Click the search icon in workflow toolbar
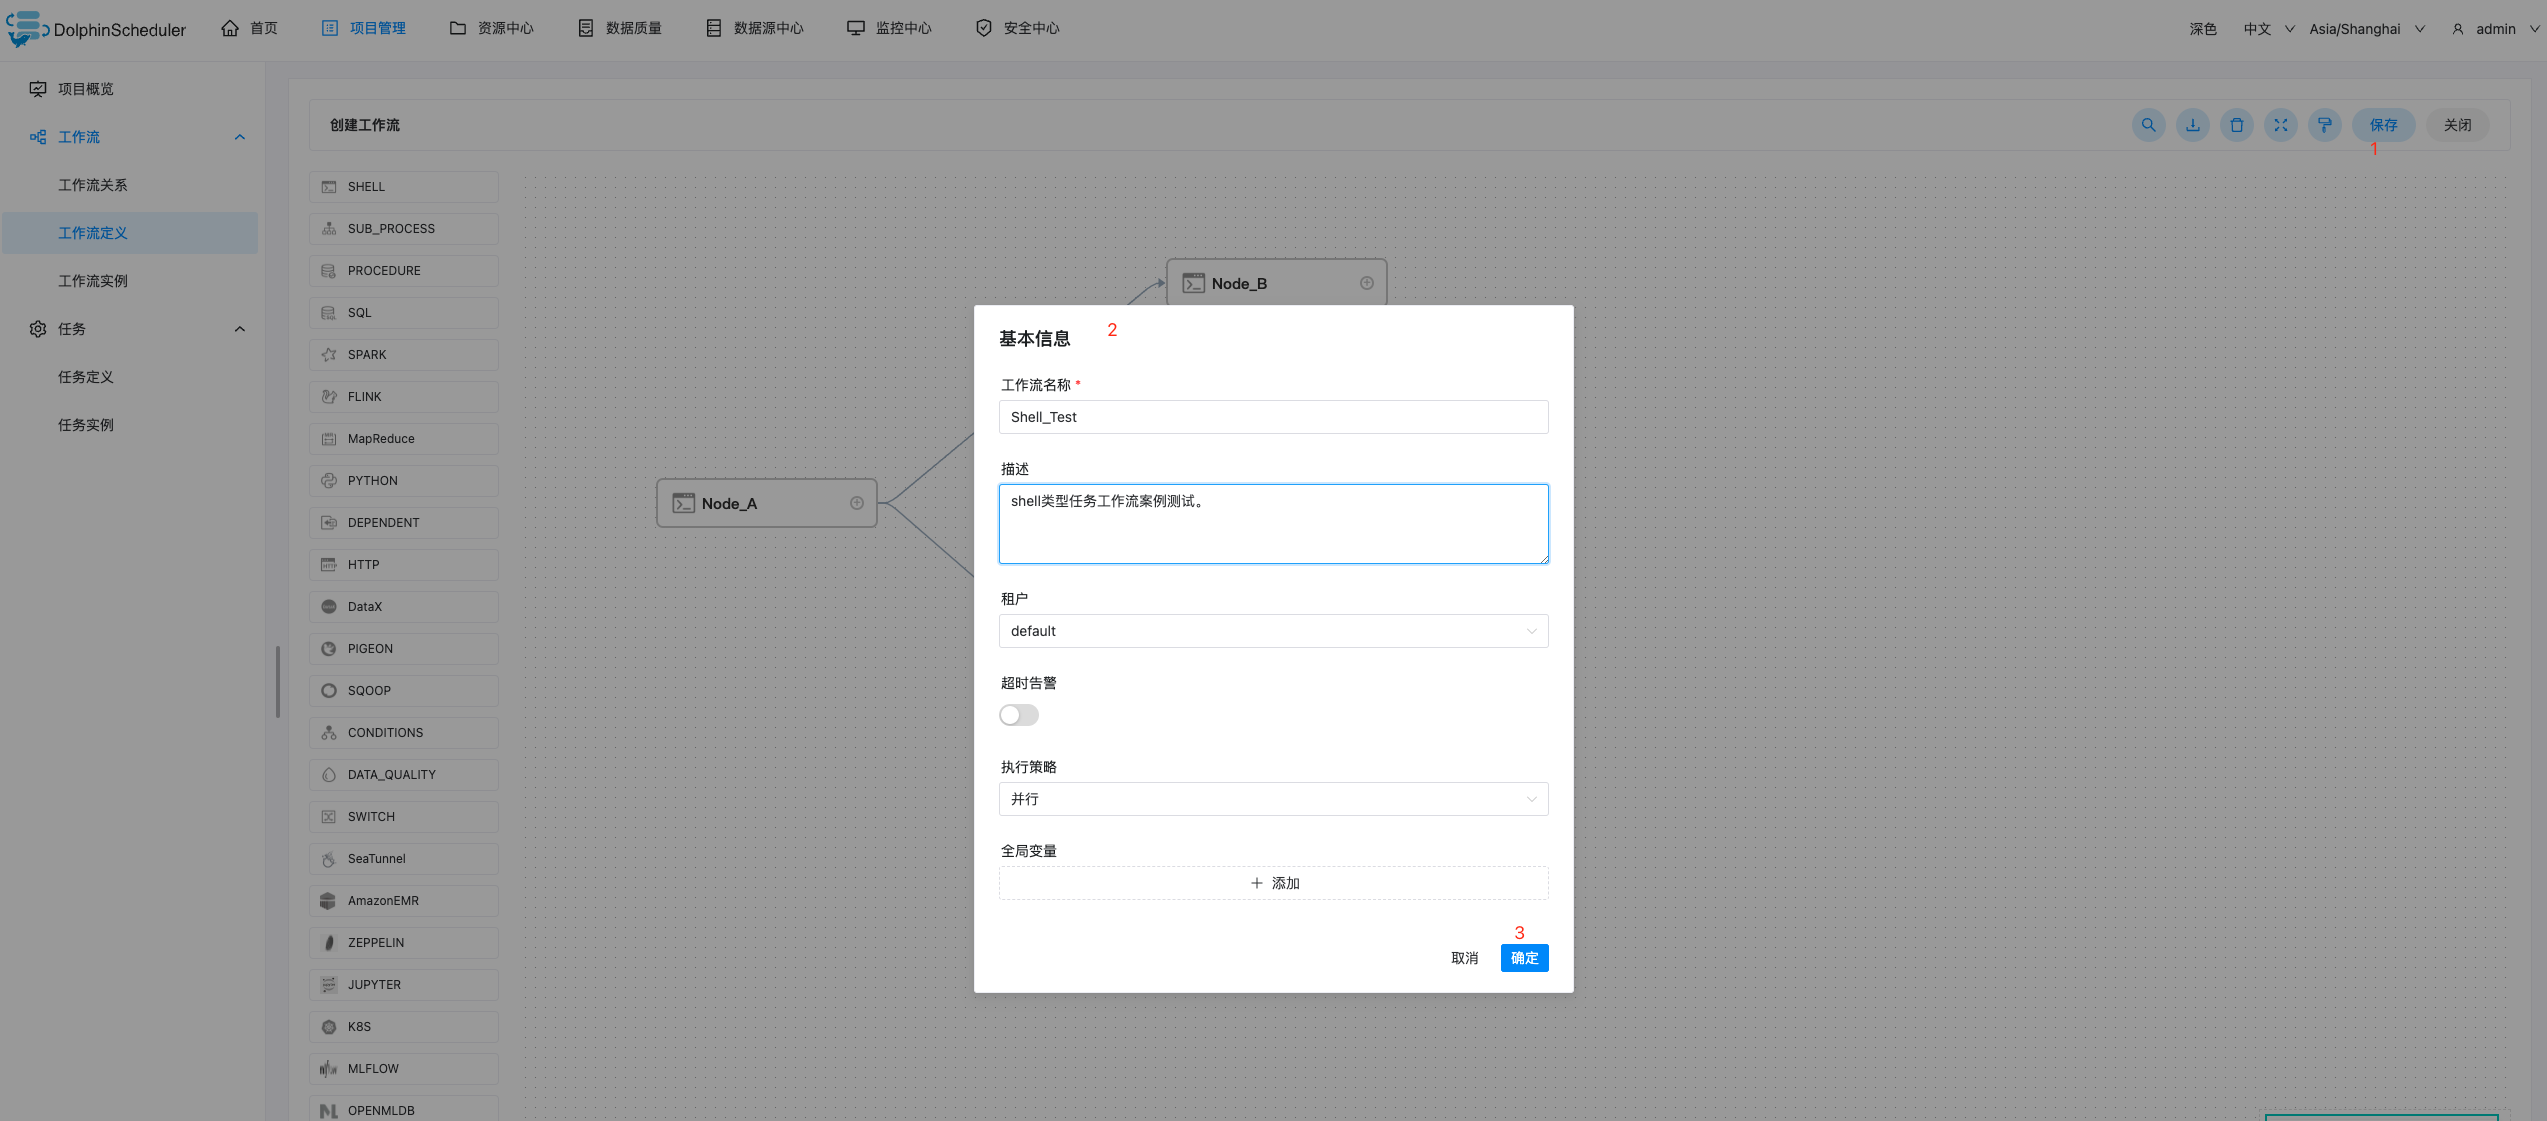The width and height of the screenshot is (2547, 1121). click(2148, 125)
